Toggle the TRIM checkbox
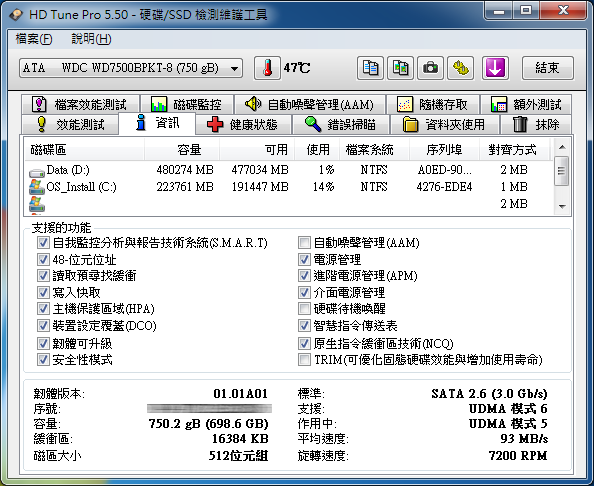The height and width of the screenshot is (486, 594). [x=304, y=359]
